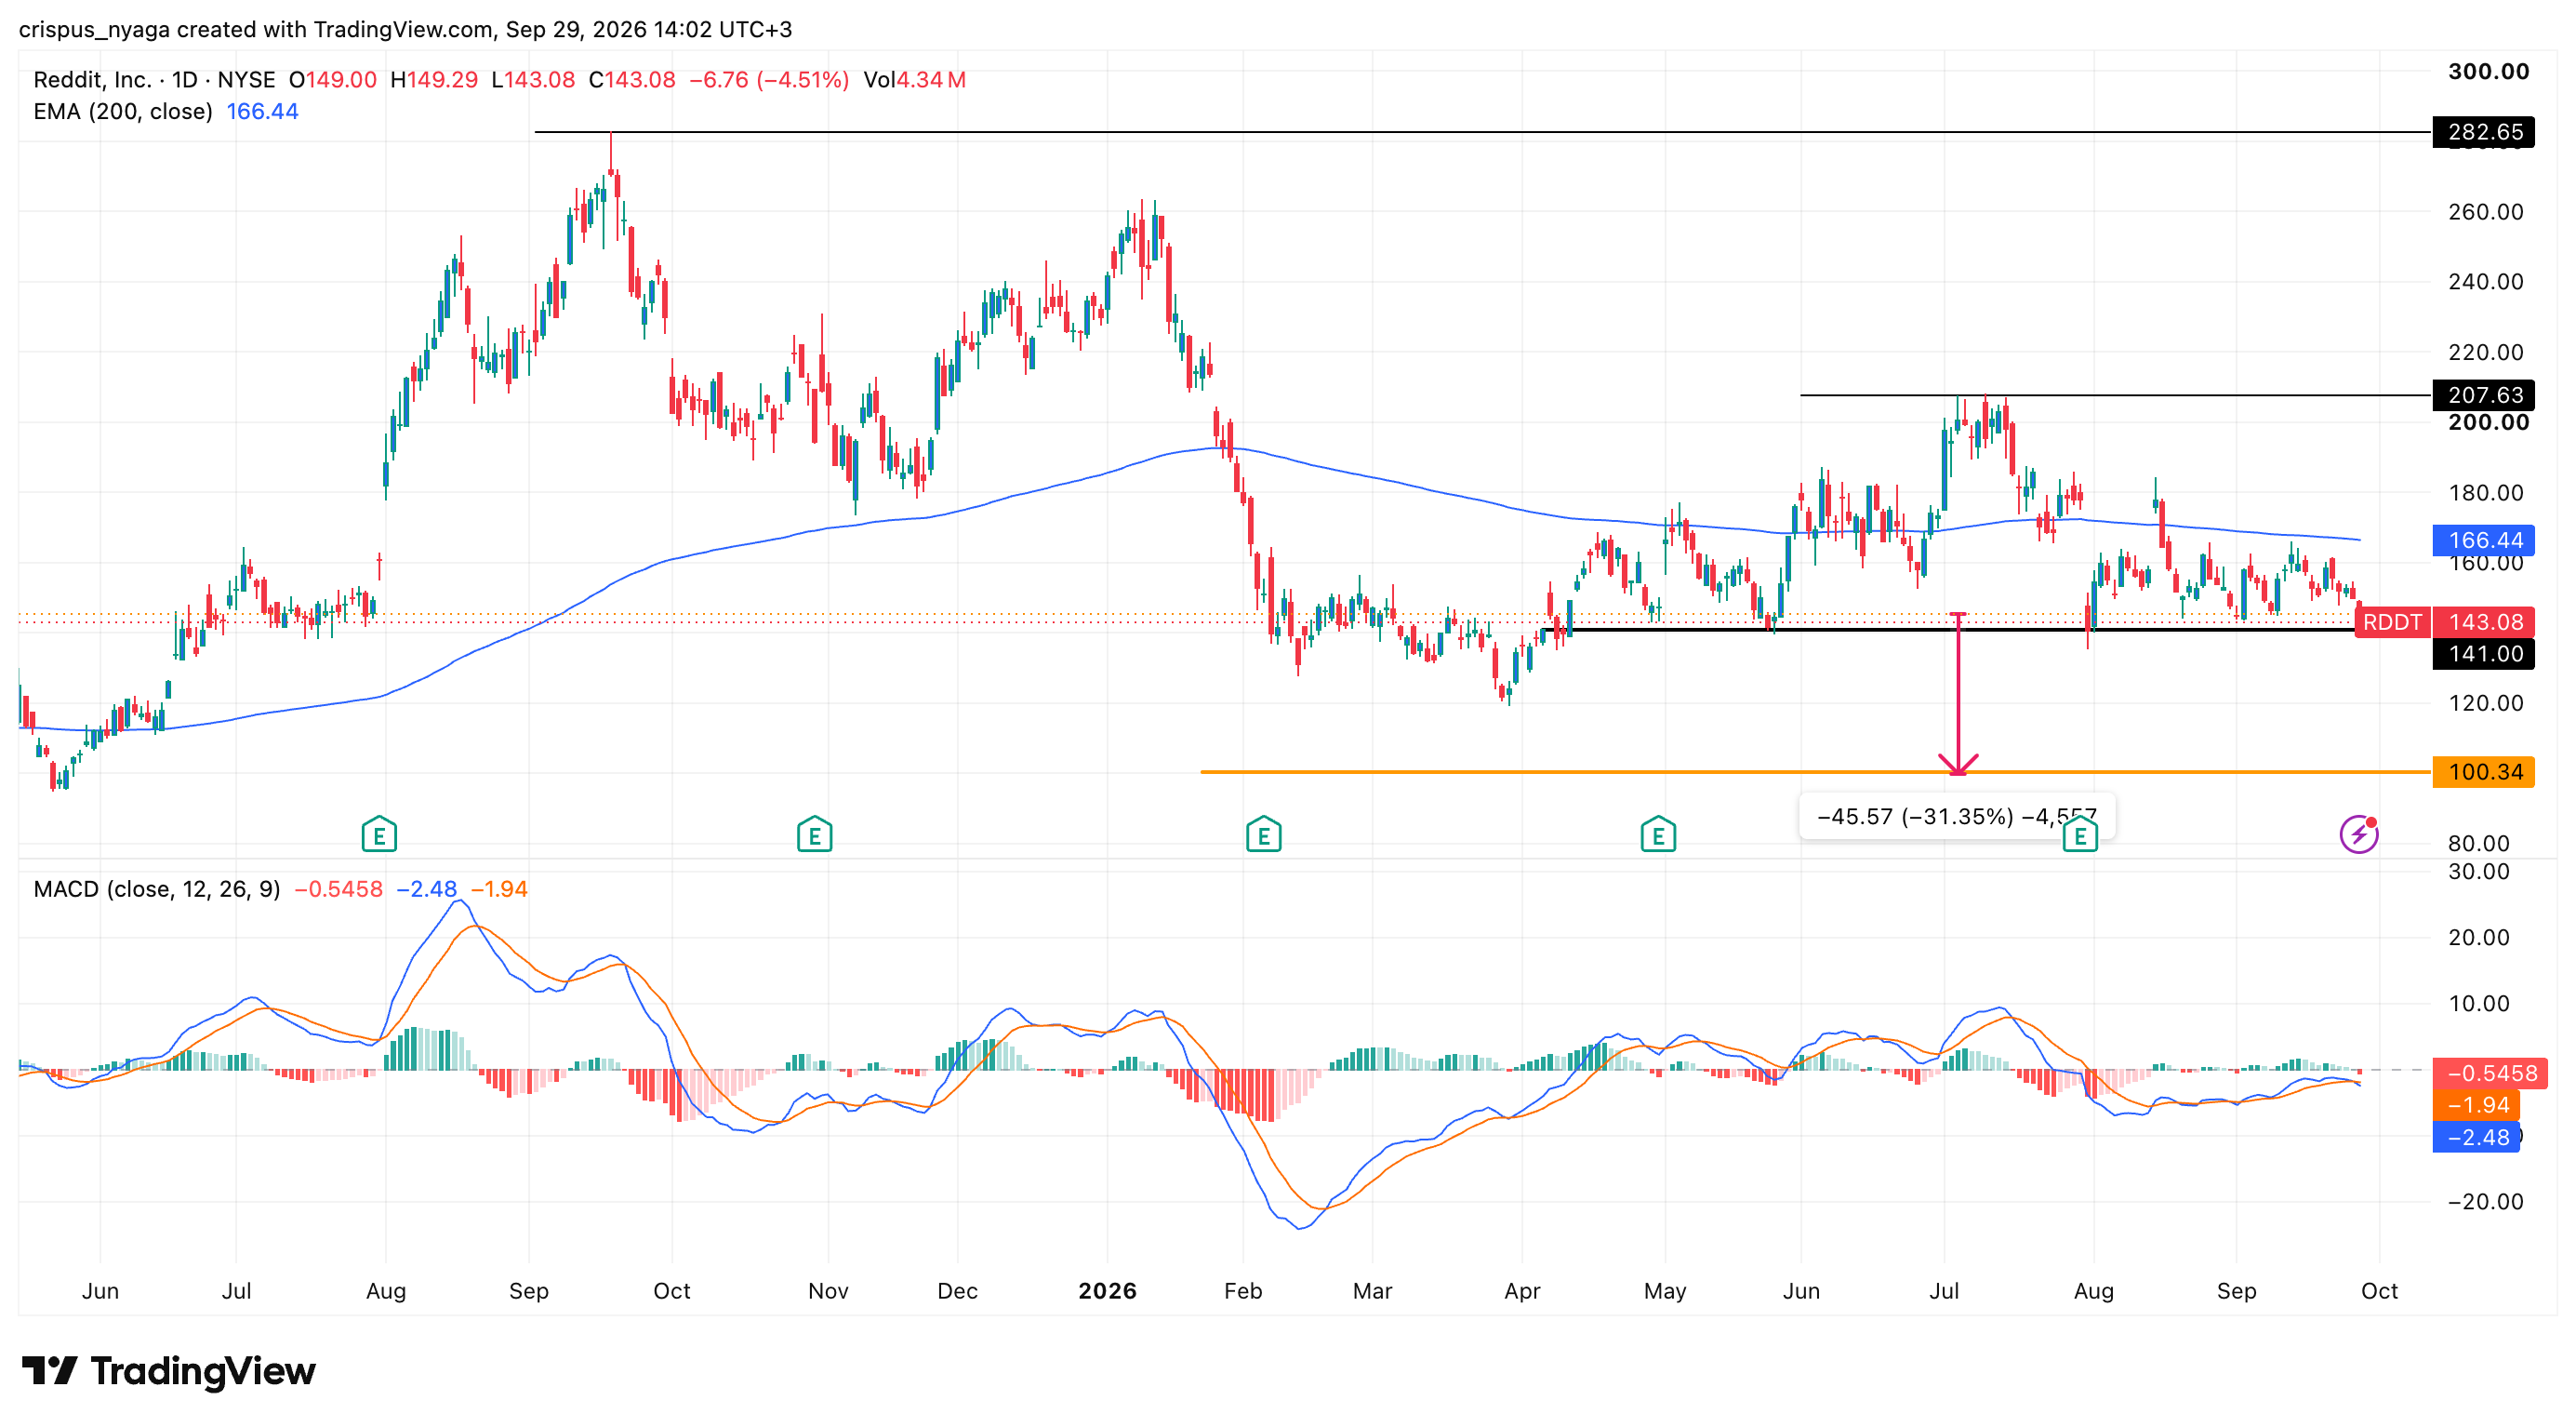Viewport: 2576px width, 1427px height.
Task: Click the MACD histogram value −0.5458 in legend
Action: (x=338, y=889)
